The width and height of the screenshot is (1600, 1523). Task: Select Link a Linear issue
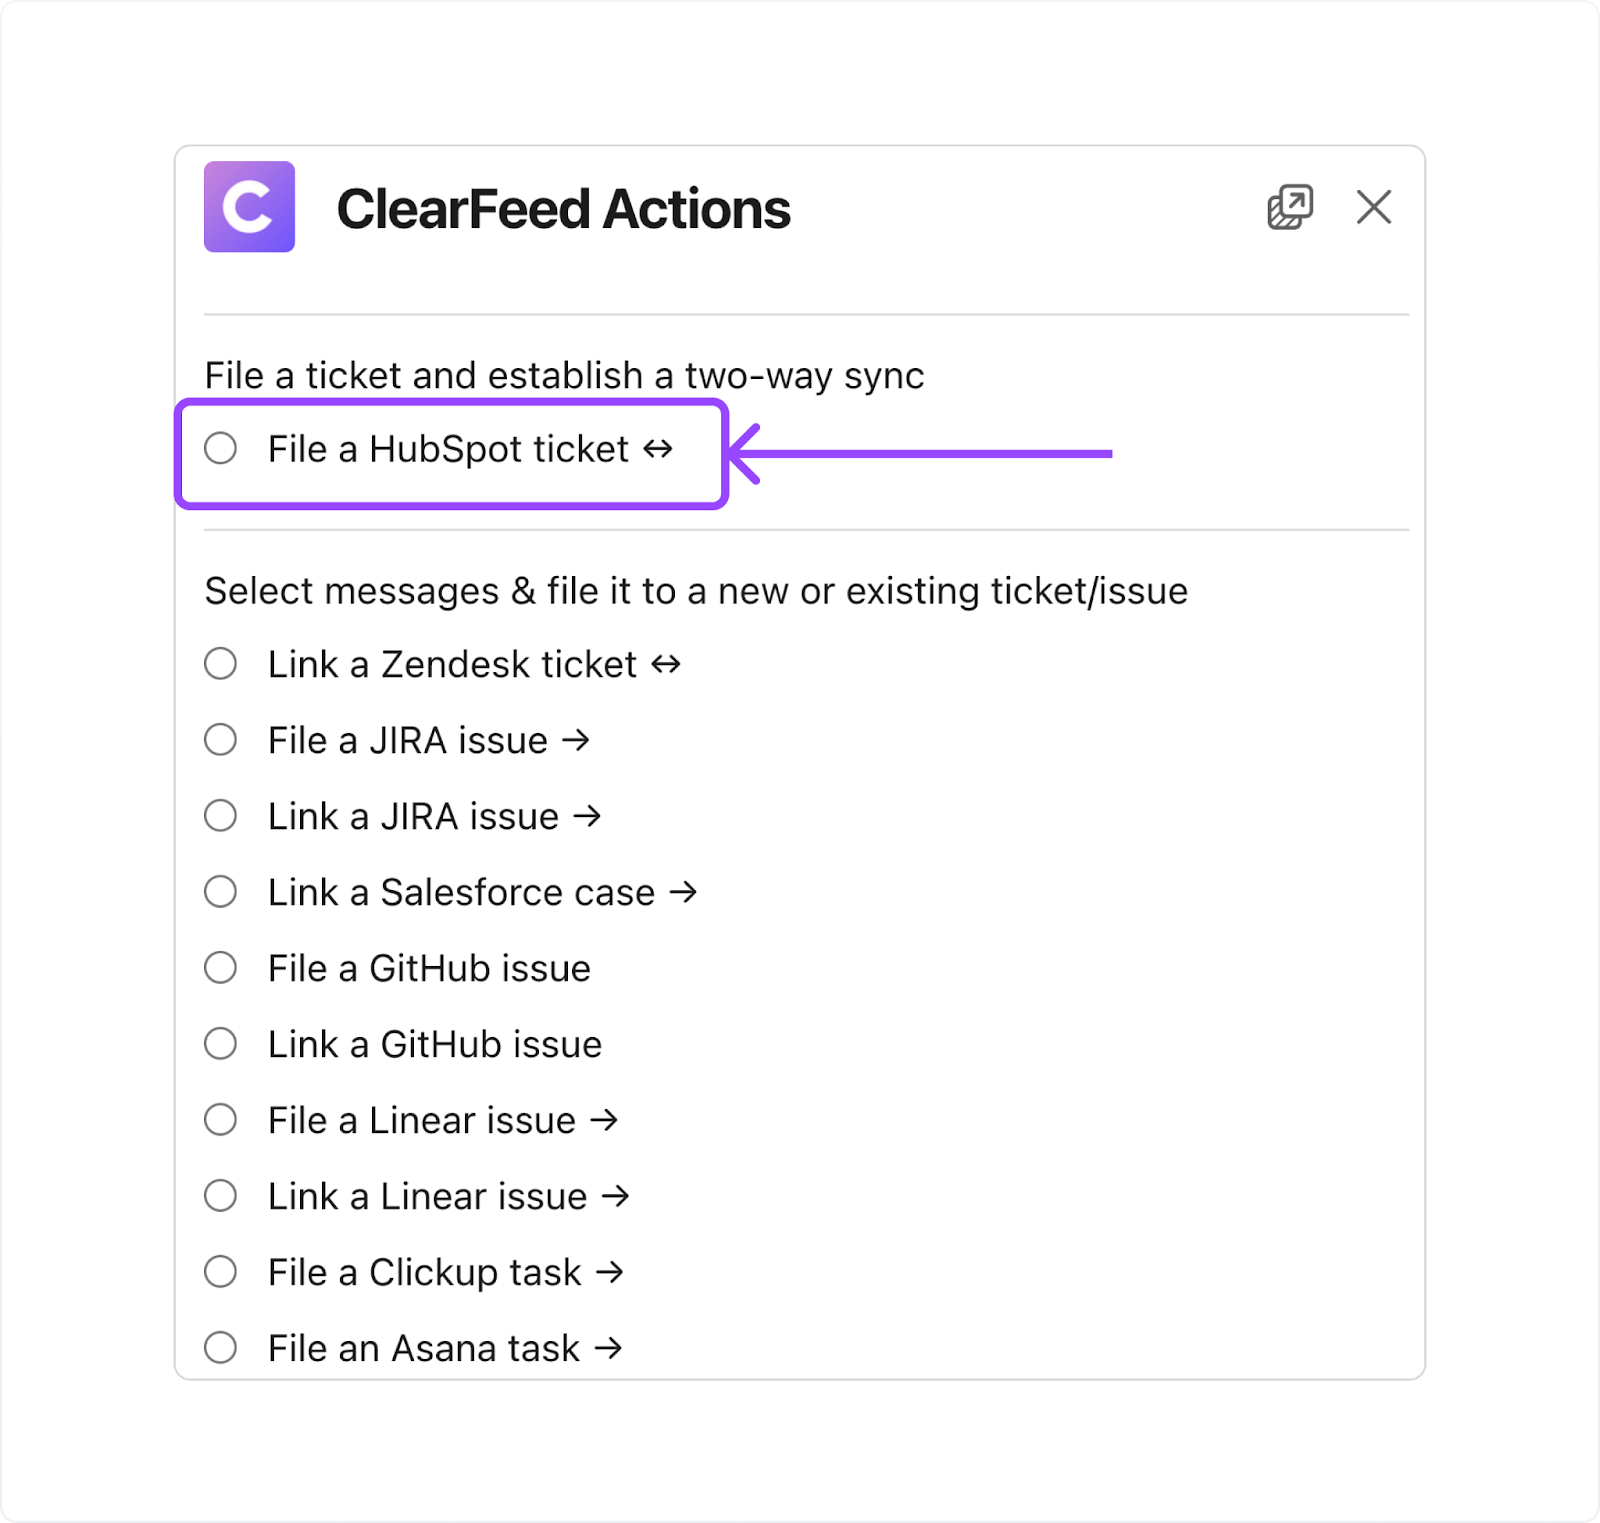221,1195
